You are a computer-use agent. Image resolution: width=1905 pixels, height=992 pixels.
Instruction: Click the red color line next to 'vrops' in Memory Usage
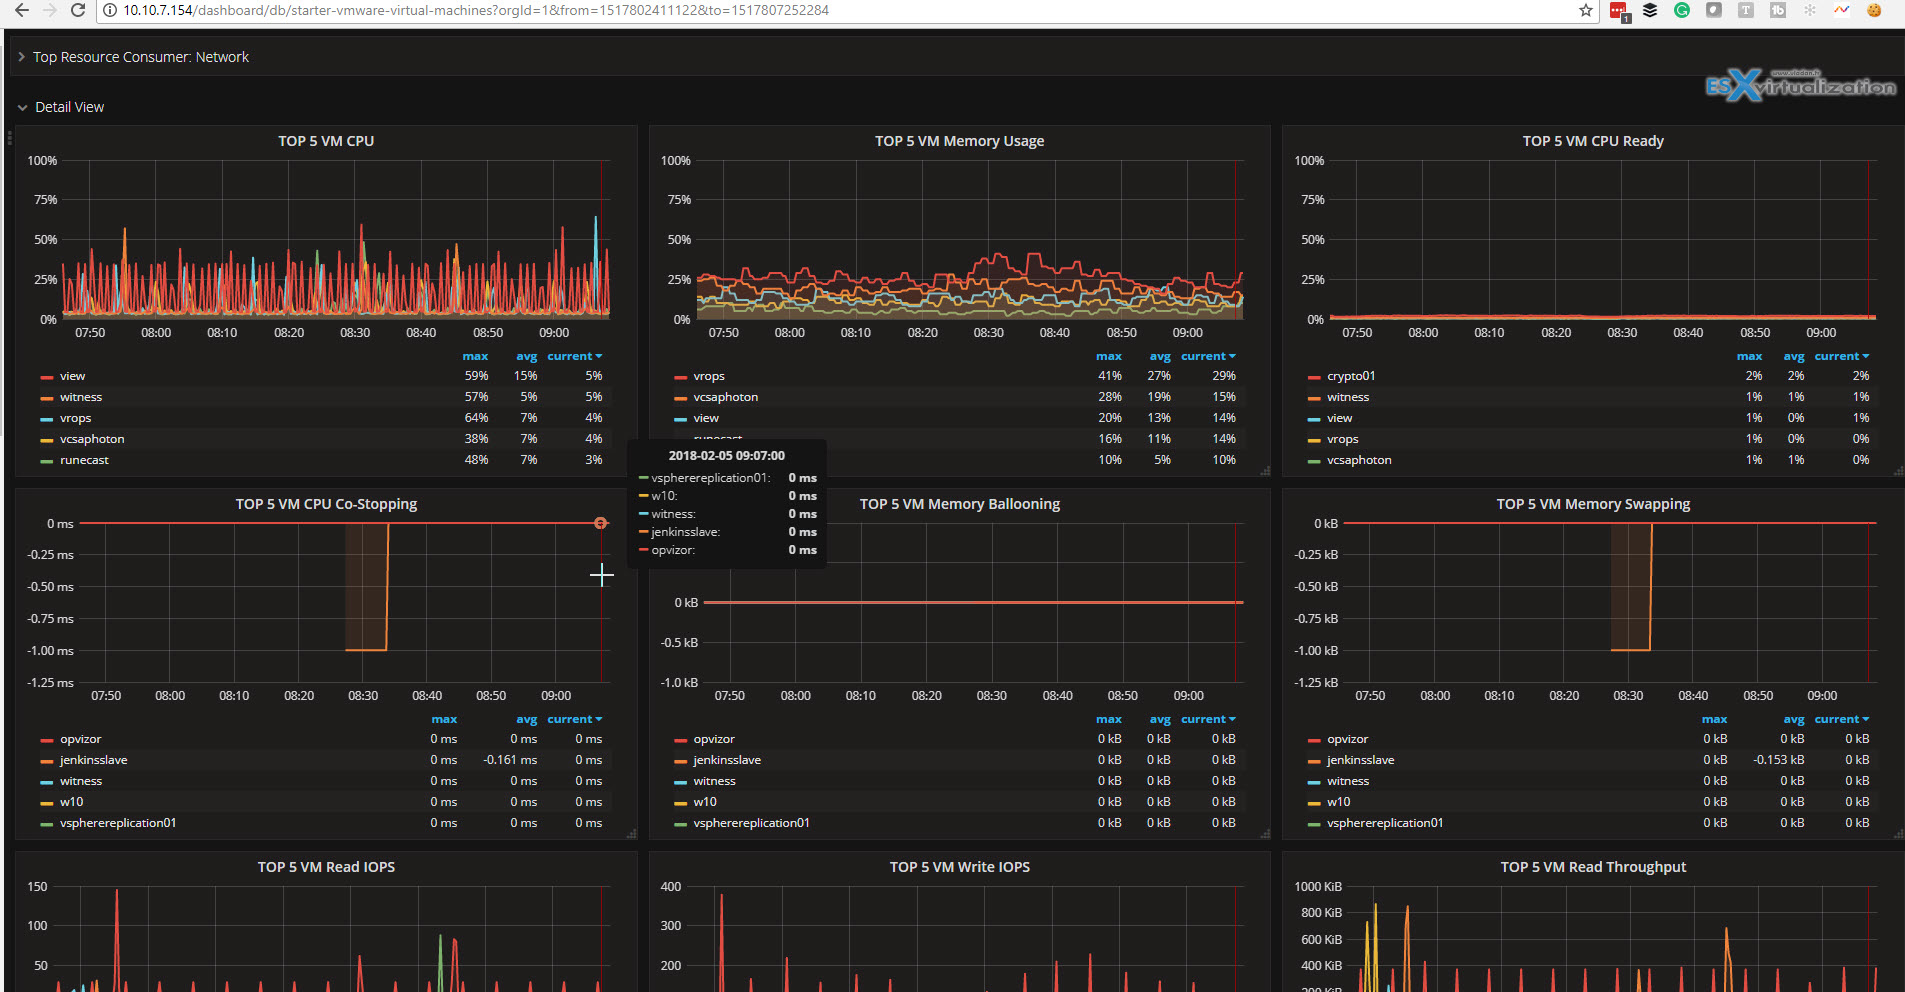tap(680, 377)
